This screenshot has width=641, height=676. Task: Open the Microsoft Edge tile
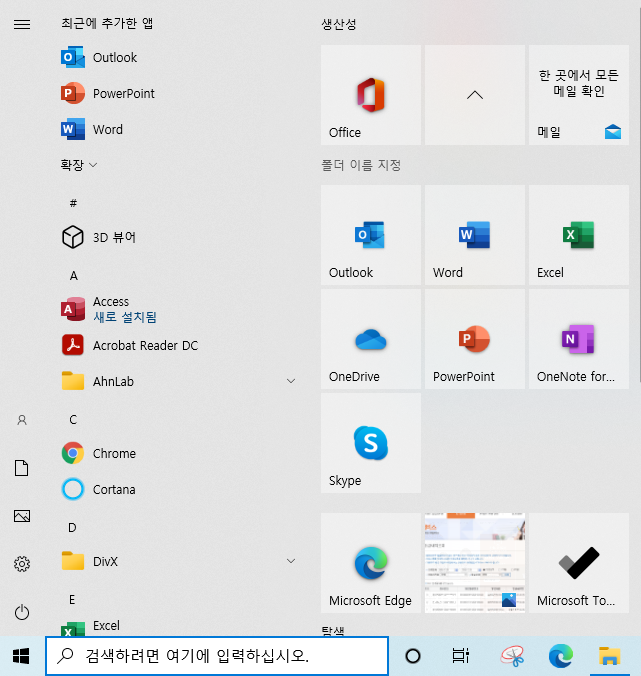[371, 563]
